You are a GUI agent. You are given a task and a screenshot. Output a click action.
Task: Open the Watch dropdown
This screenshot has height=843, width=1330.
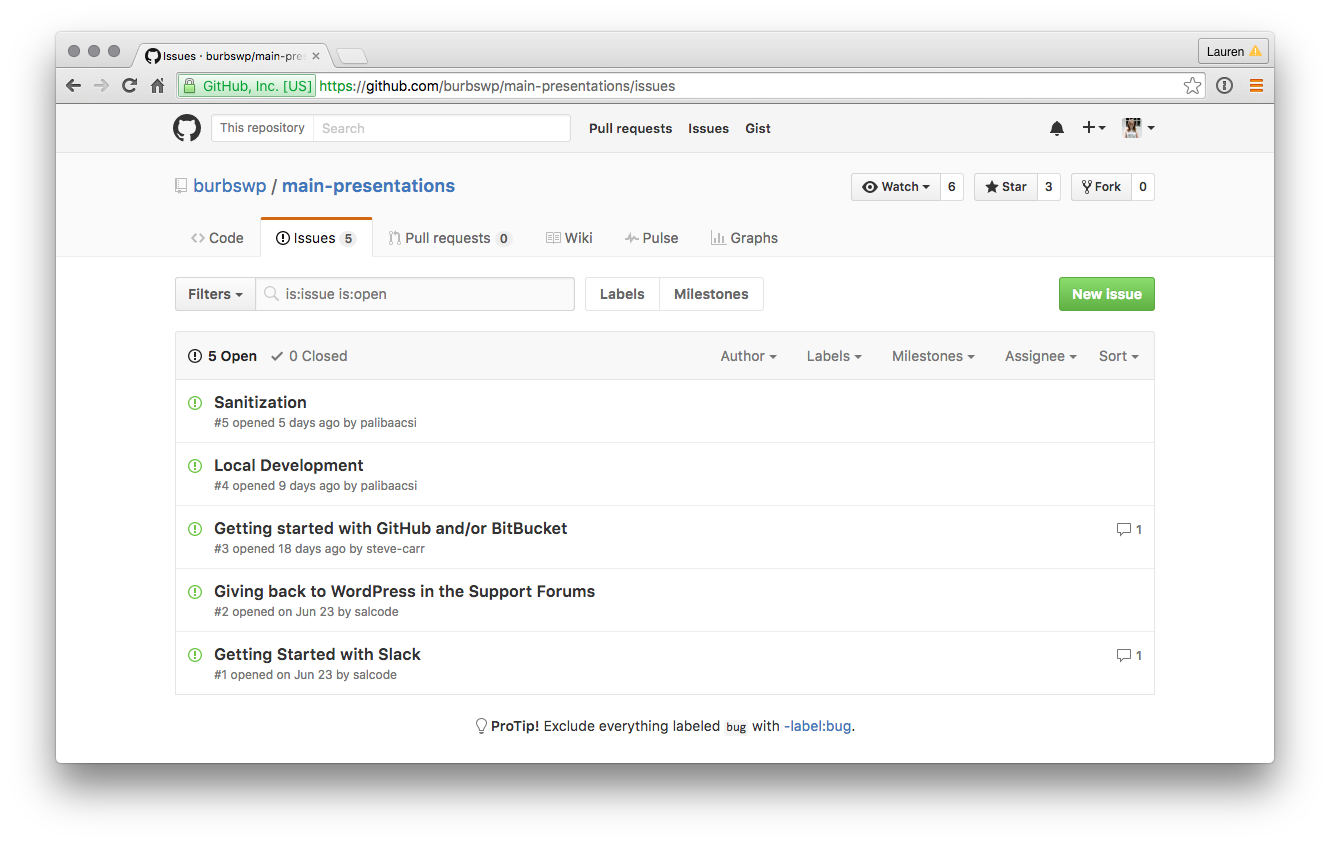coord(896,187)
